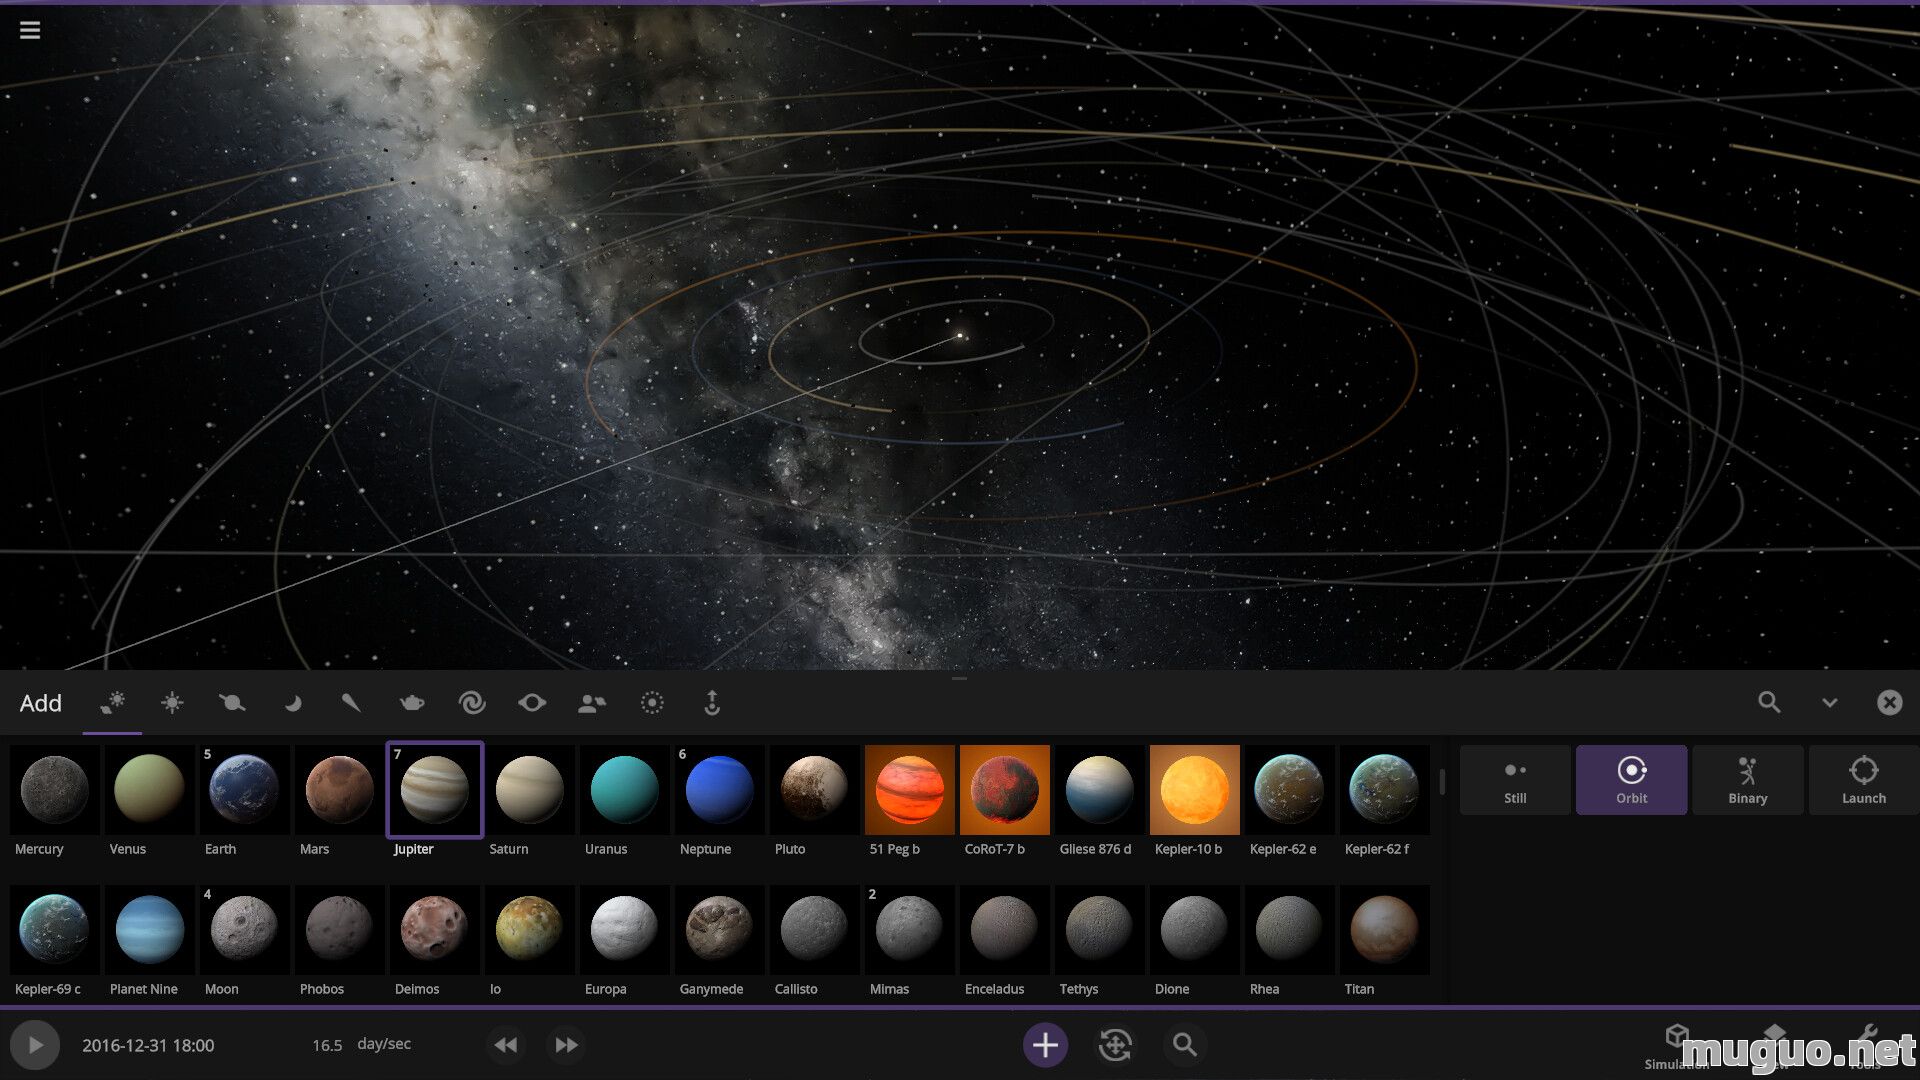Select the Mimas thumbnail

click(909, 930)
